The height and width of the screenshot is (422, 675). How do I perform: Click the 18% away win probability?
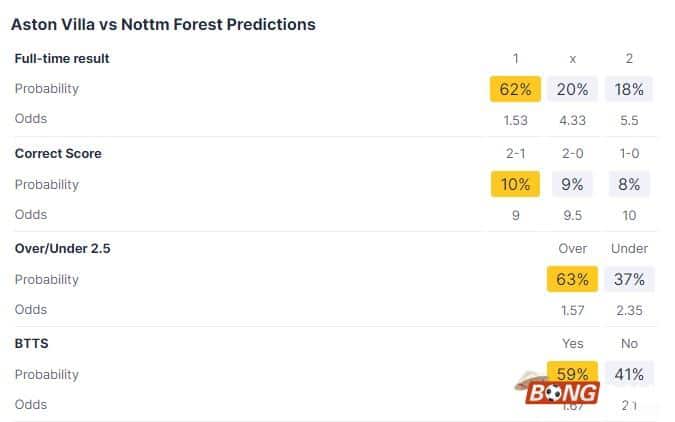(629, 89)
